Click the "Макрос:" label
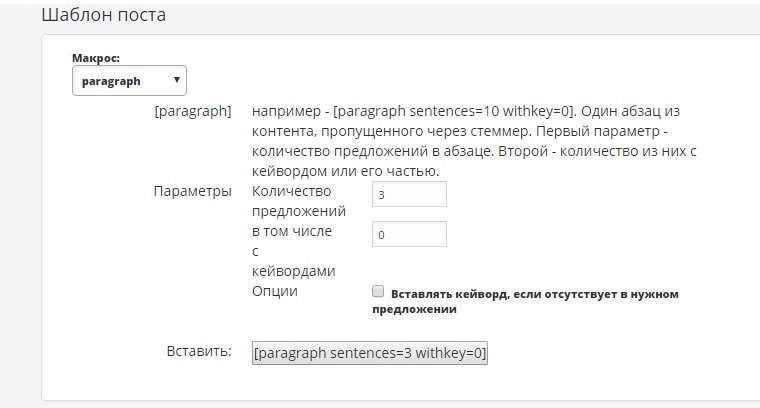760x408 pixels. coord(96,58)
